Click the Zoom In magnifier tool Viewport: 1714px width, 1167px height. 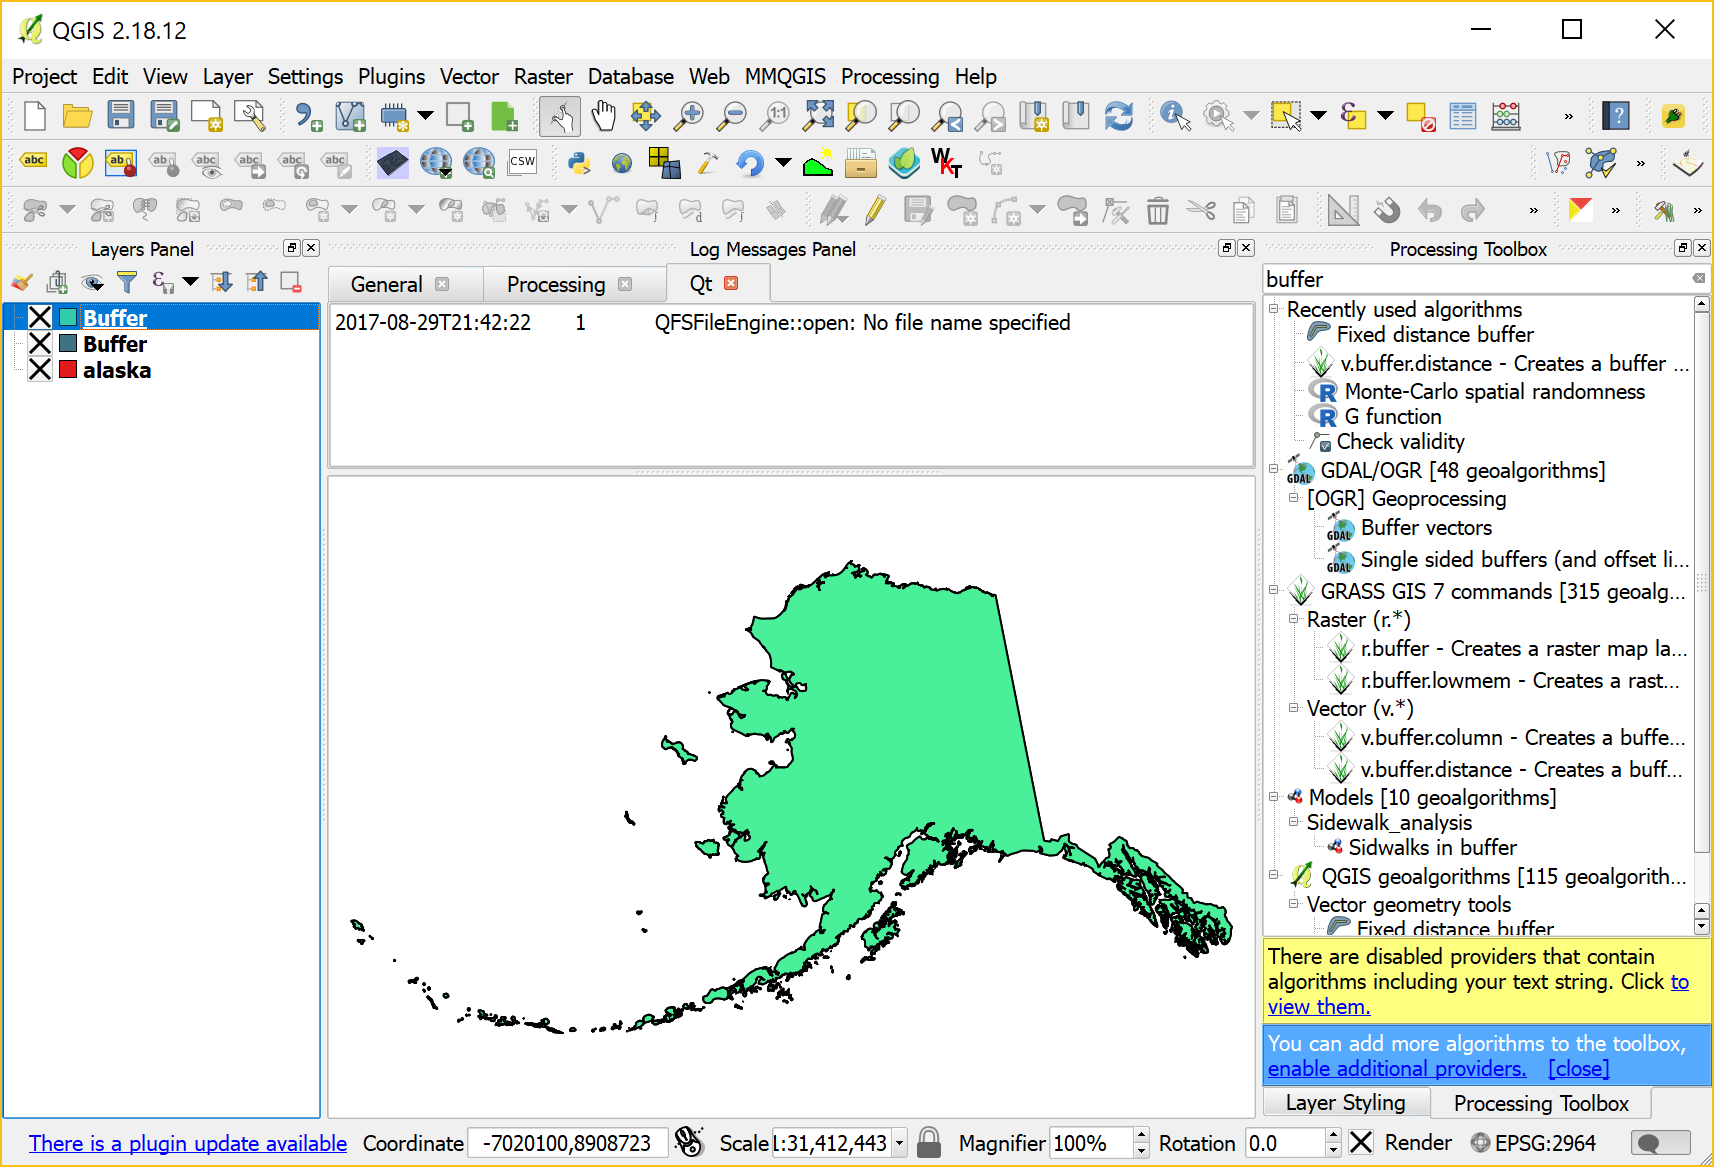(x=688, y=116)
